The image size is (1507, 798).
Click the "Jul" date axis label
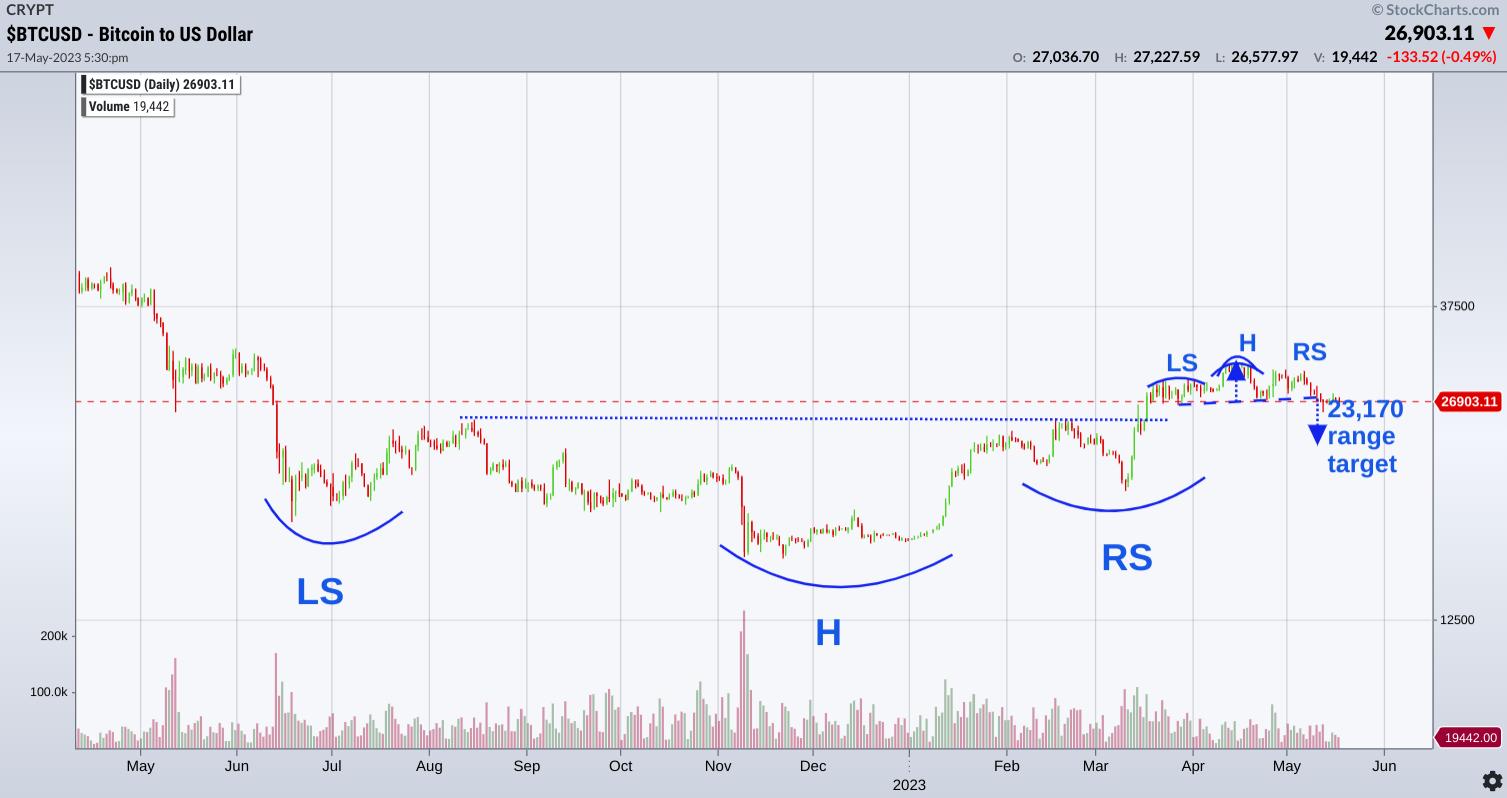tap(331, 766)
